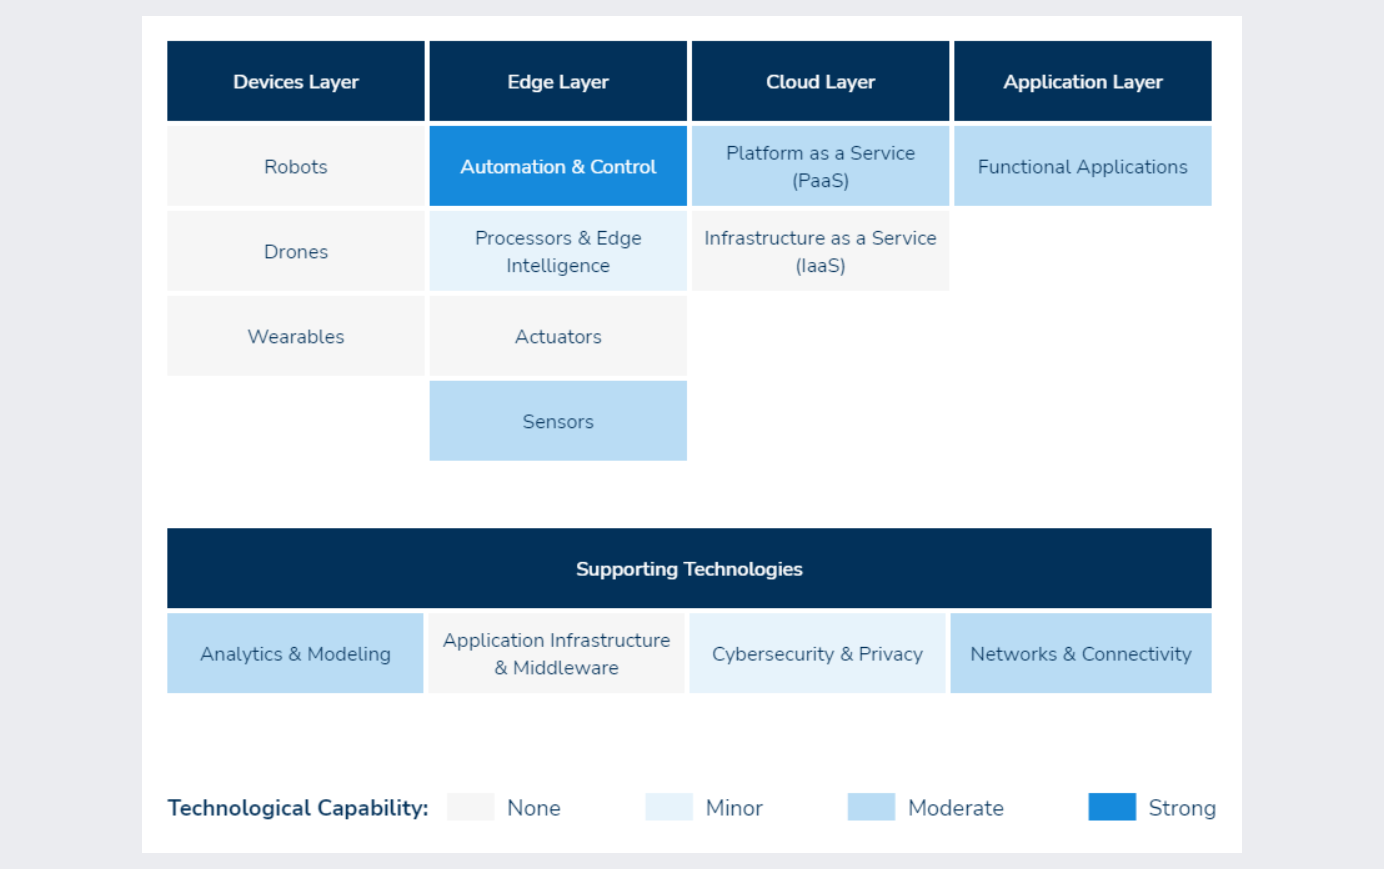The height and width of the screenshot is (869, 1384).
Task: Open the Cloud Layer header
Action: pos(820,82)
